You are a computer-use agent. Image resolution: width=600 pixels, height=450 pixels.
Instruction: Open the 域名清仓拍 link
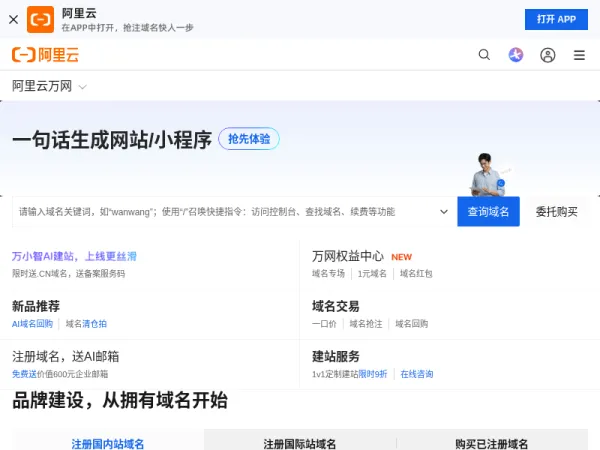tap(86, 324)
